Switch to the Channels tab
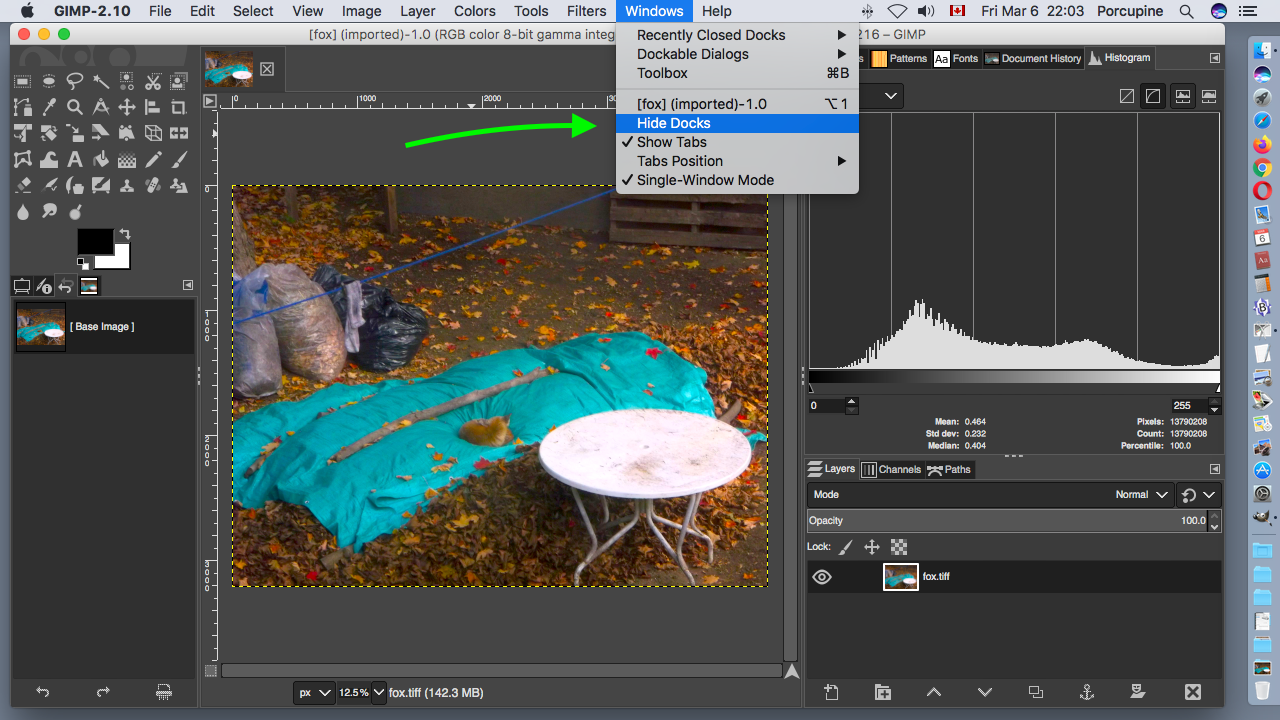 891,469
